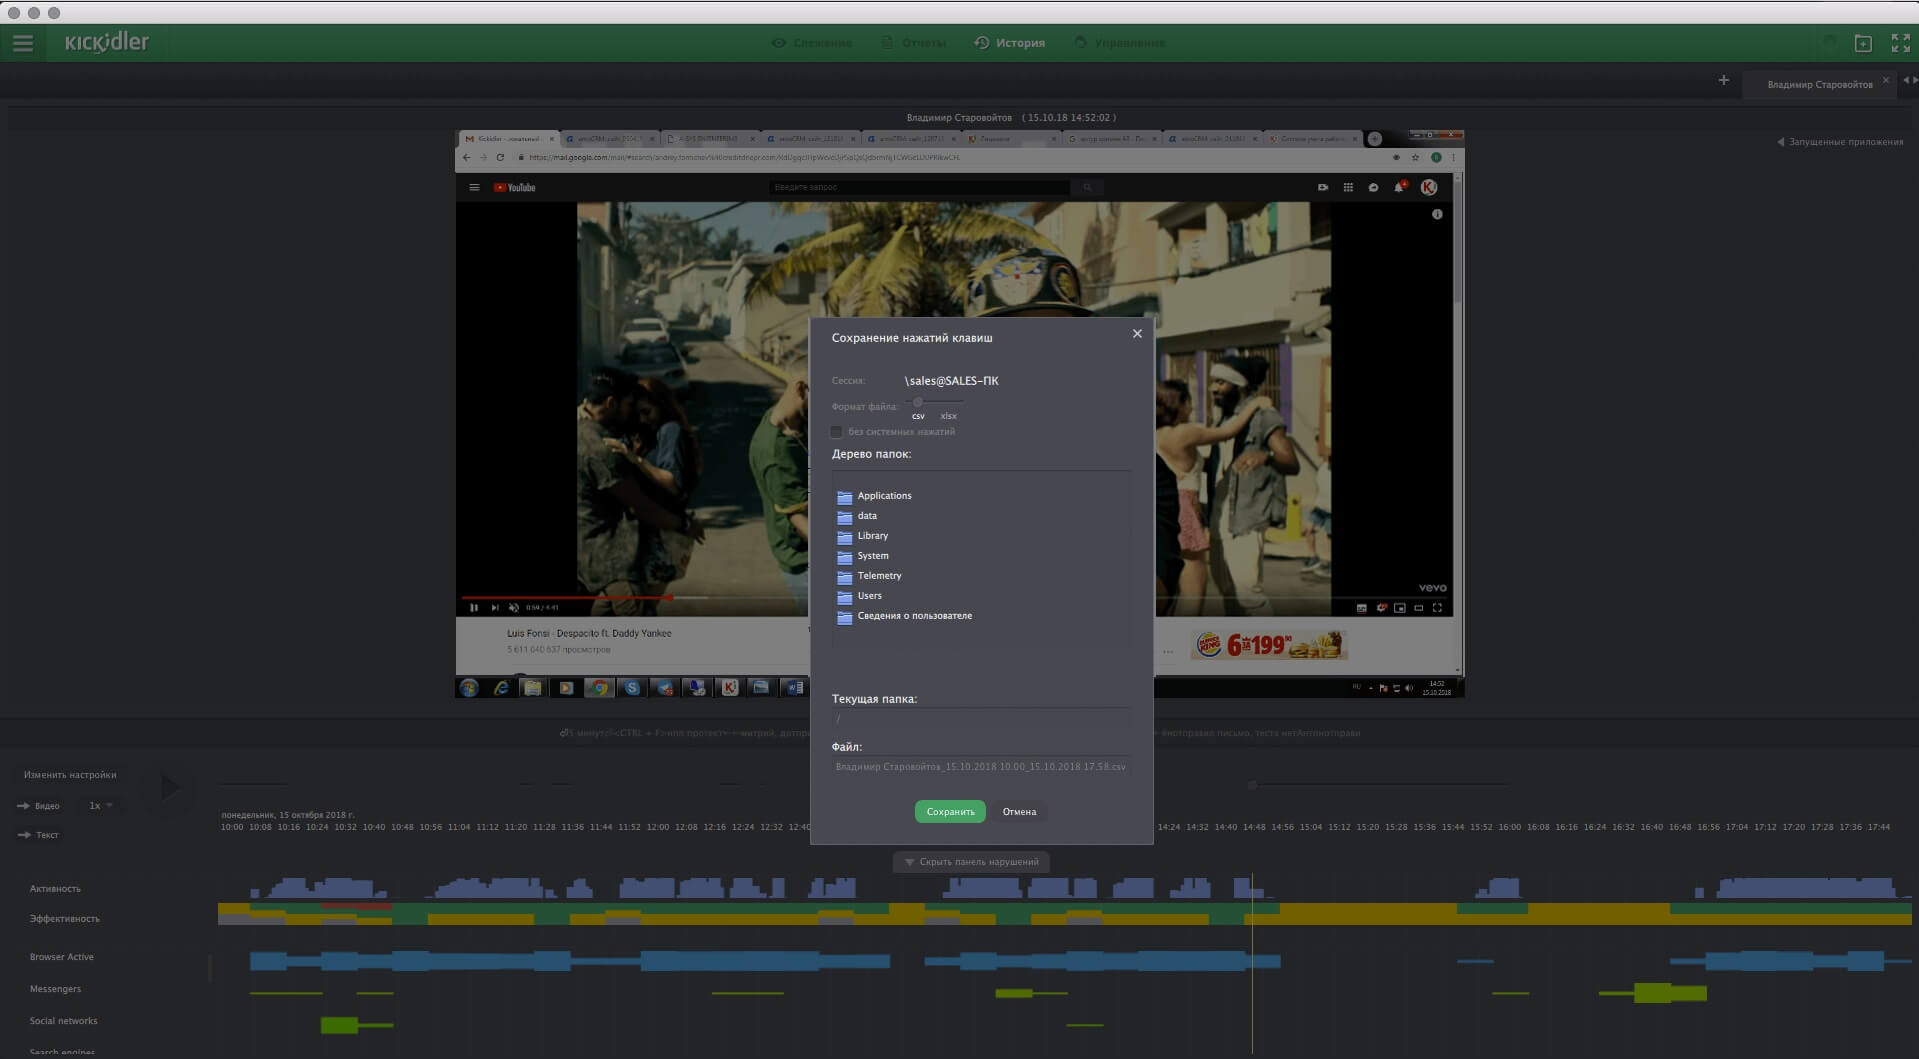Select the Сведения о пользователе folder

point(904,616)
